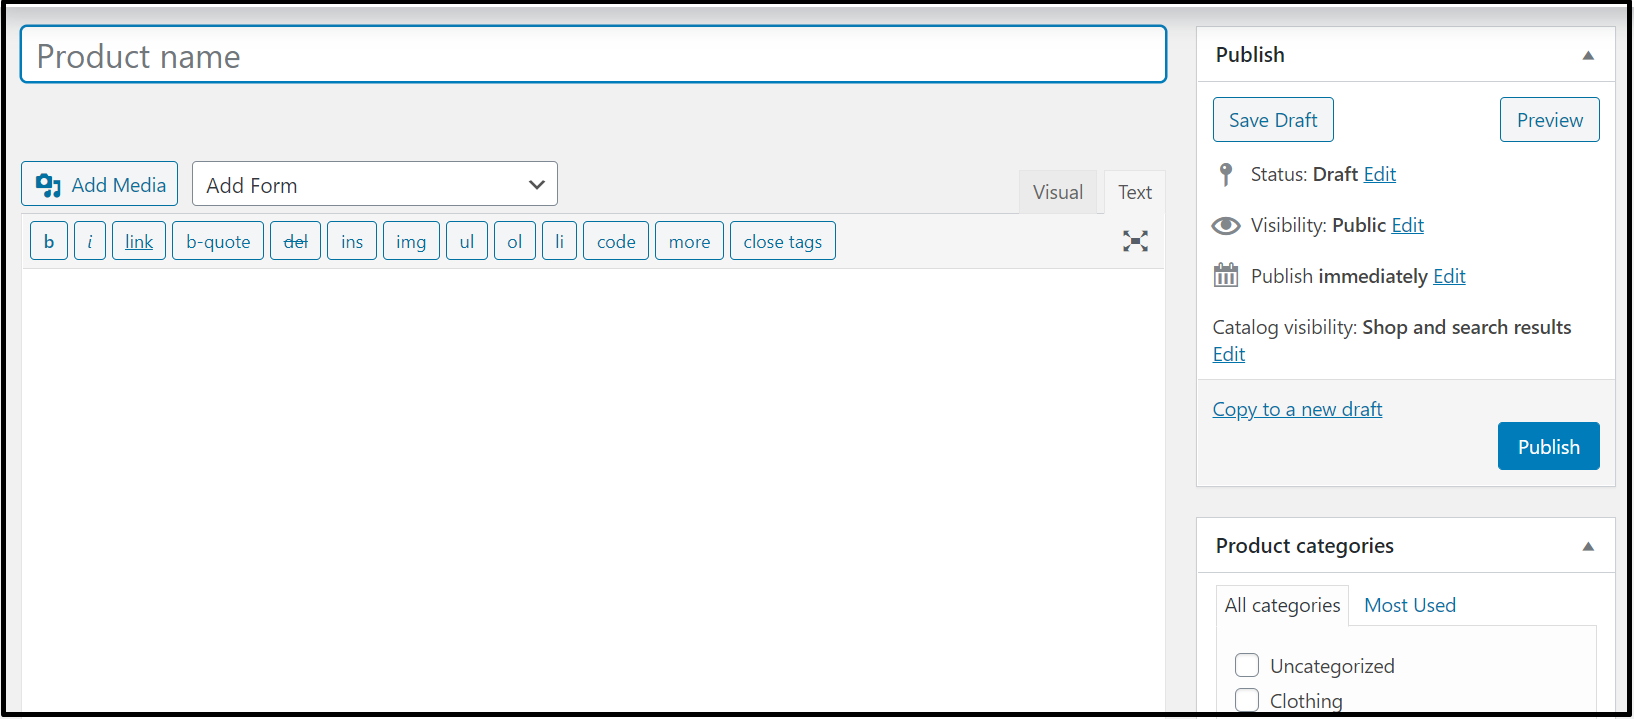Insert bold tag with b button
The image size is (1634, 719).
coord(49,241)
